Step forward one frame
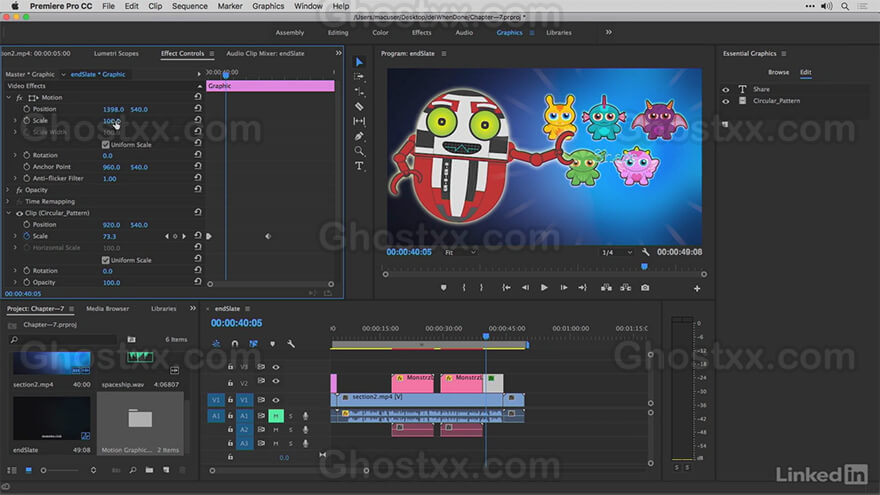 point(563,287)
